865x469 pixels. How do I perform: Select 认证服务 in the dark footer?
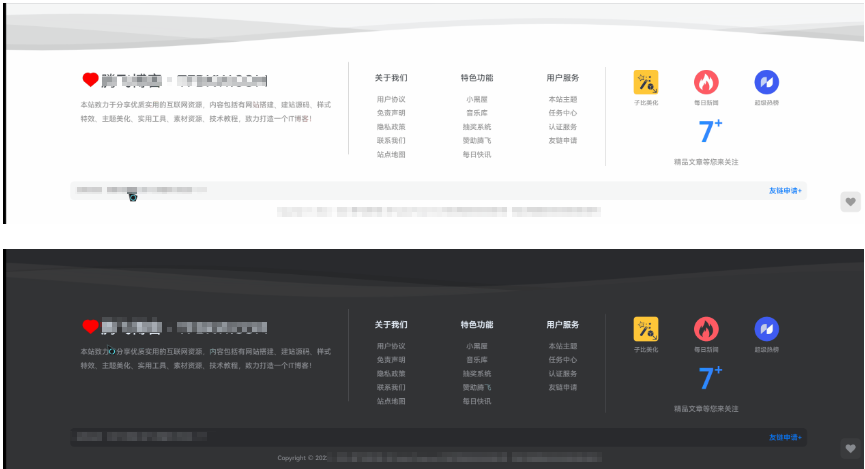click(563, 374)
